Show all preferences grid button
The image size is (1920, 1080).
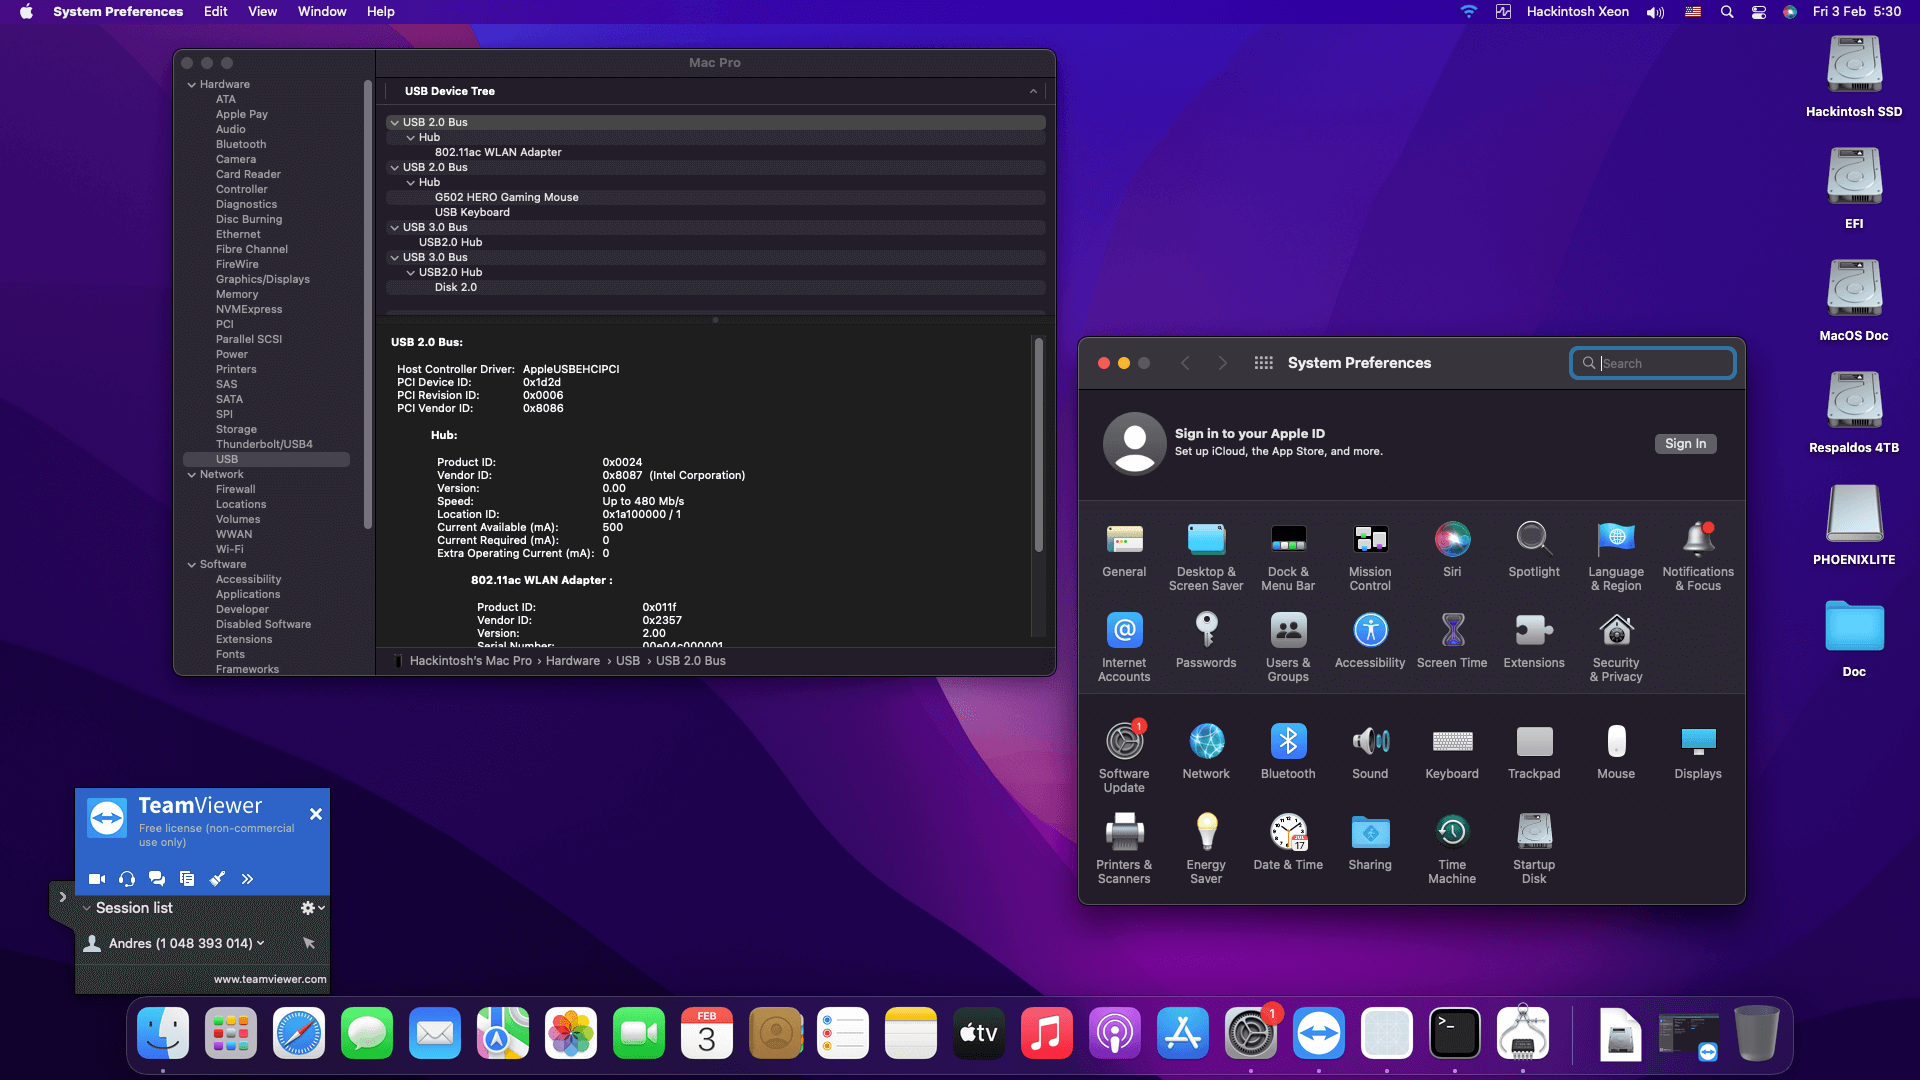pyautogui.click(x=1263, y=363)
